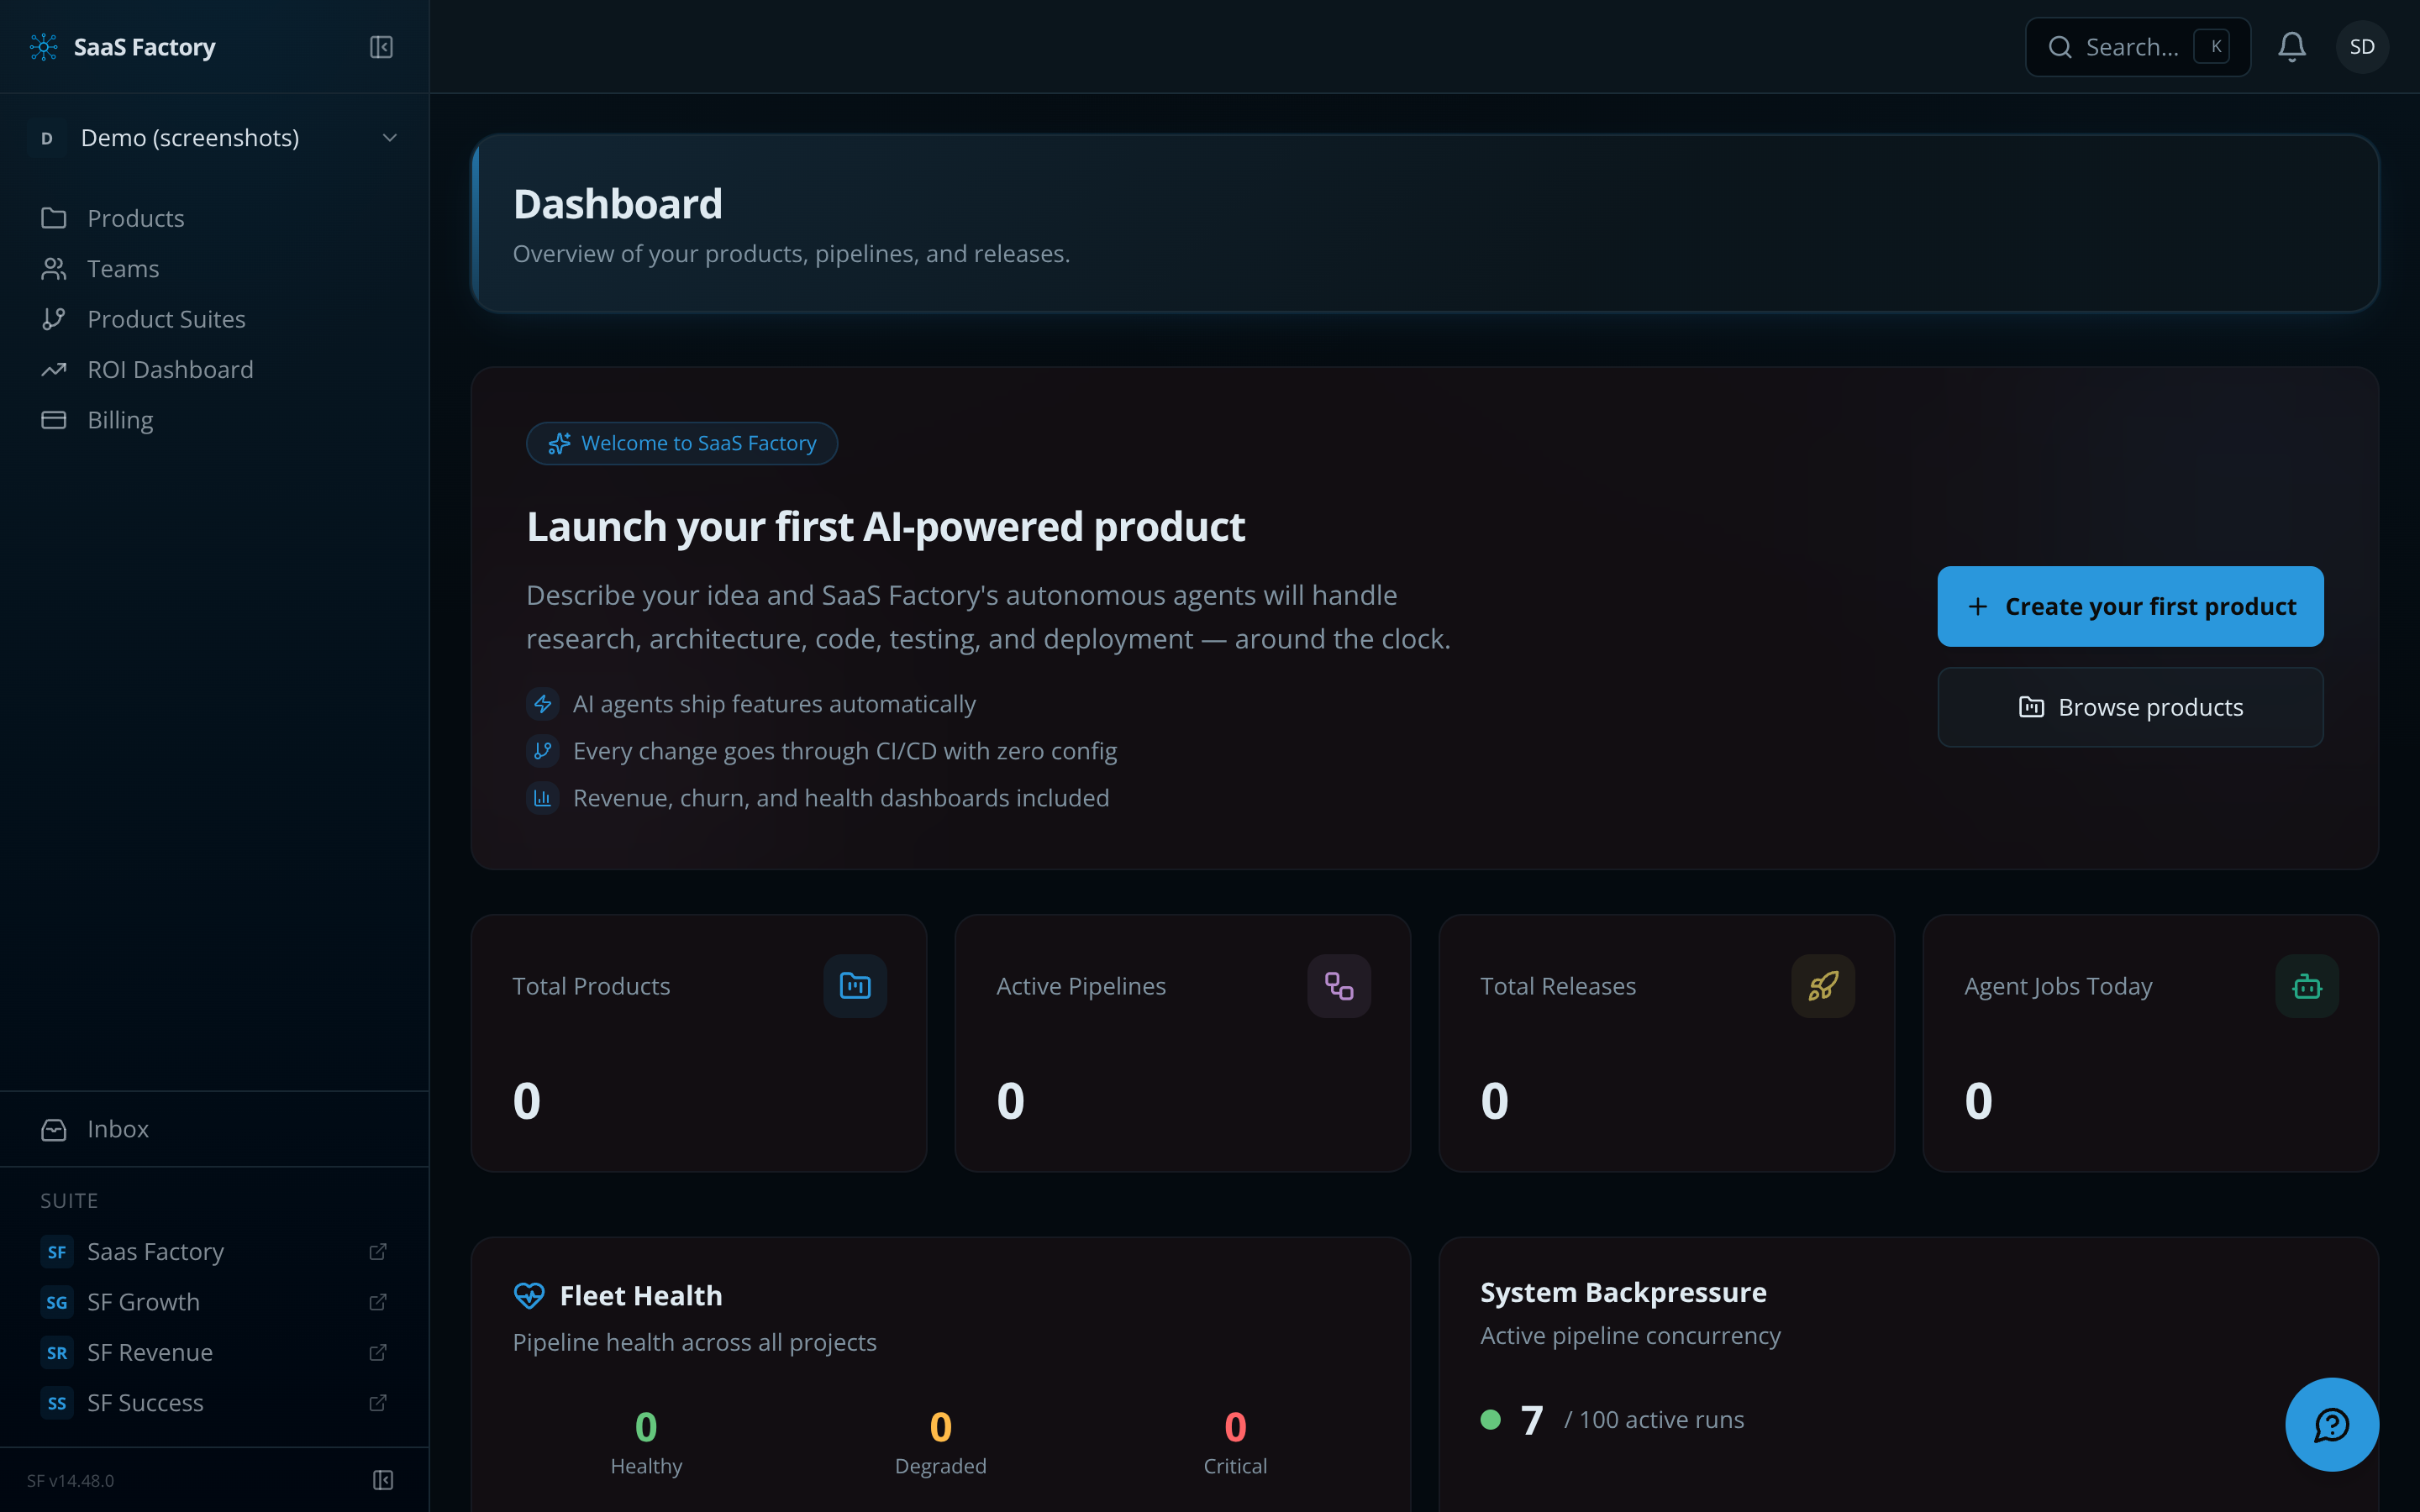This screenshot has width=2420, height=1512.
Task: Open the Inbox
Action: coord(214,1129)
